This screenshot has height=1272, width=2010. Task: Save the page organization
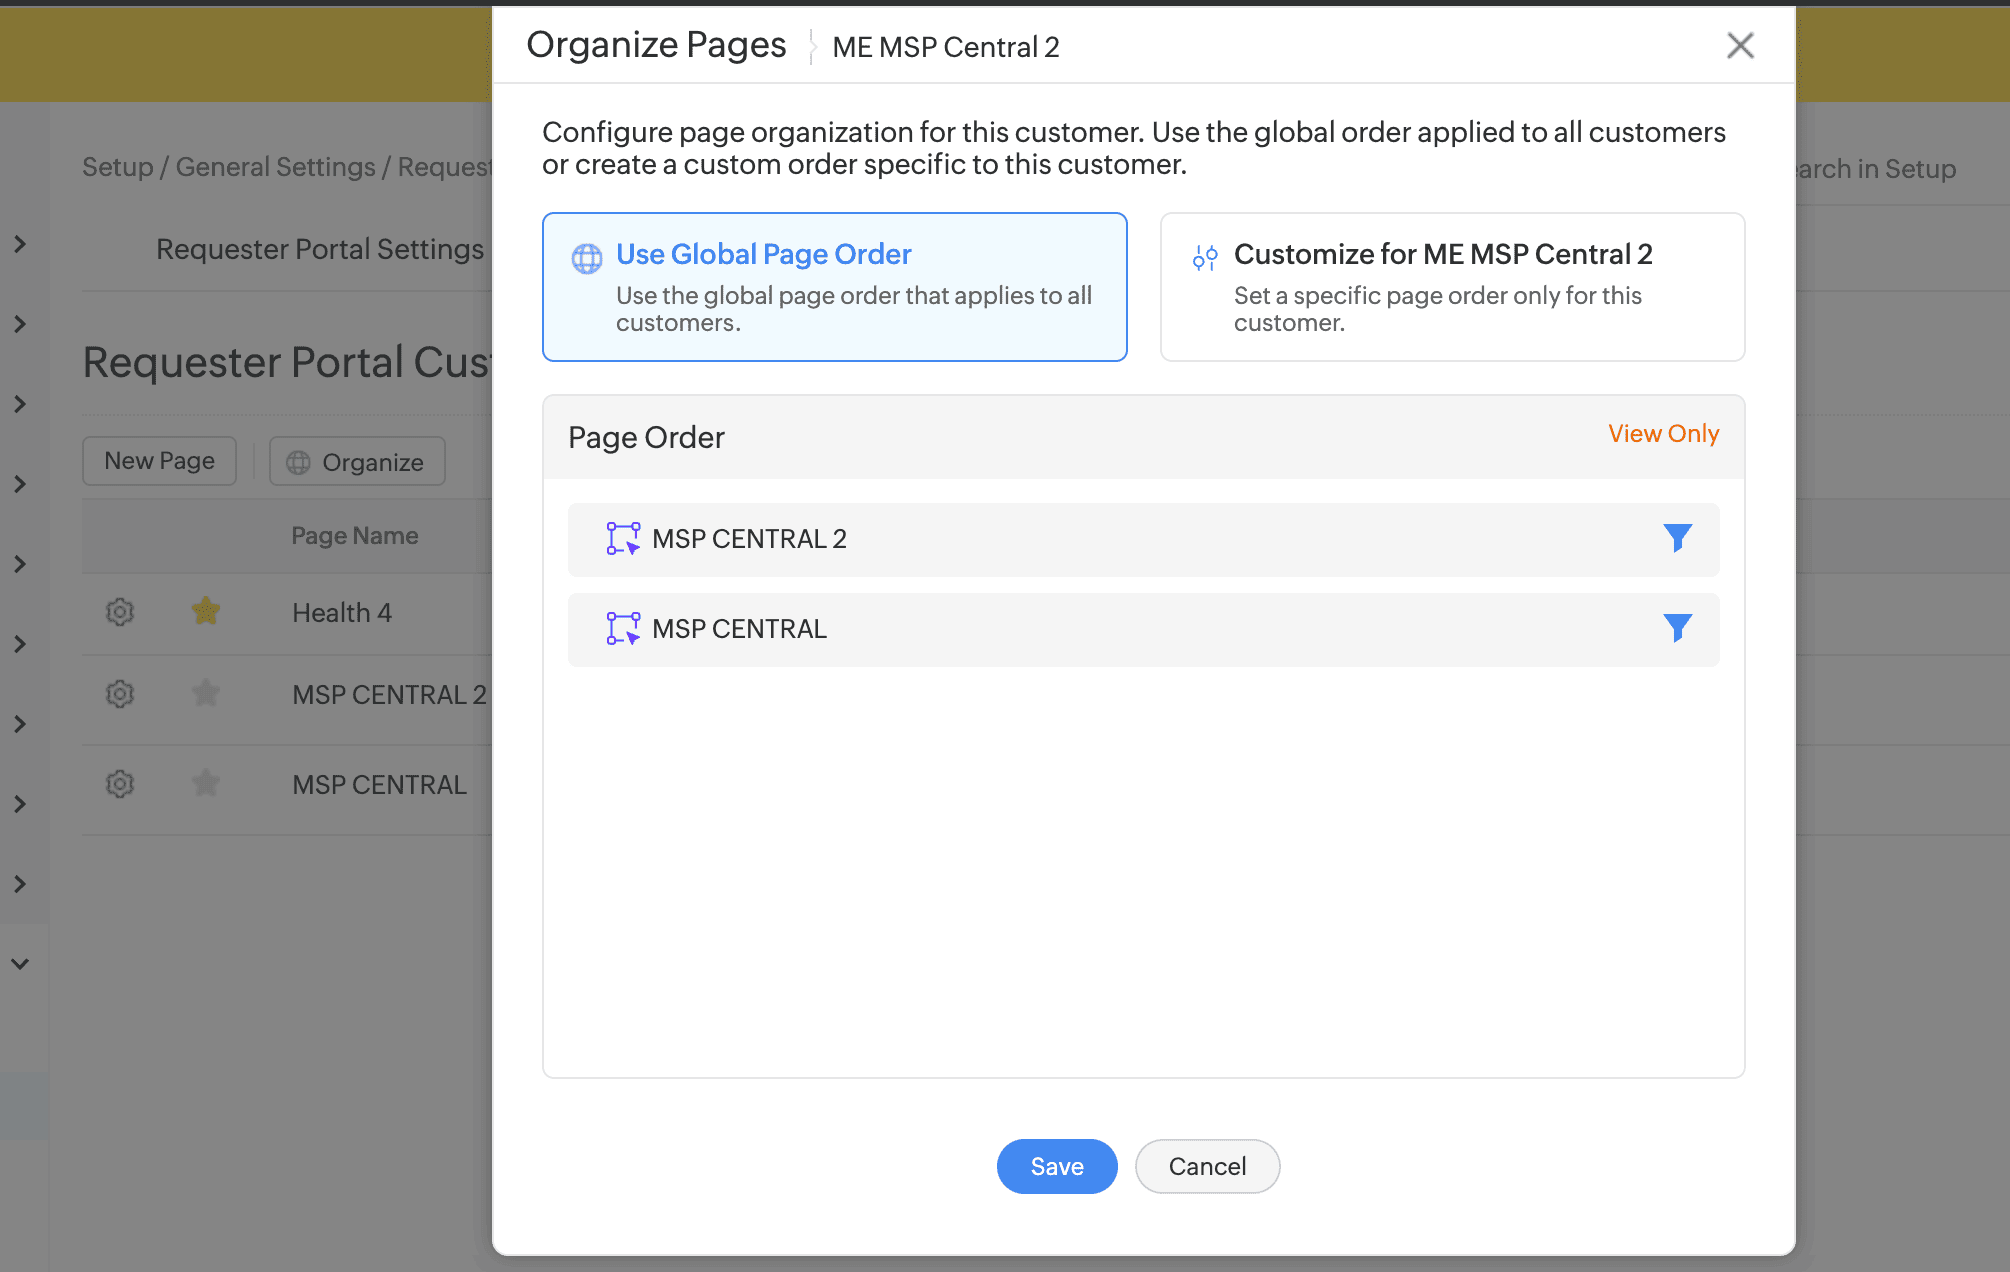click(x=1057, y=1166)
